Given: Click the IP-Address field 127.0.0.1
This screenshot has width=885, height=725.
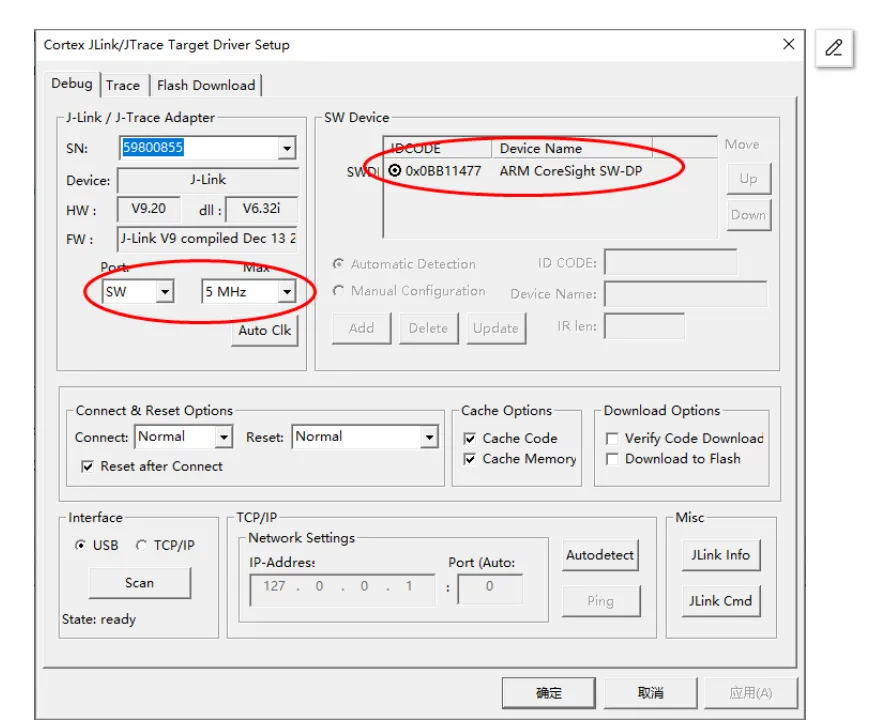Looking at the screenshot, I should coord(342,590).
